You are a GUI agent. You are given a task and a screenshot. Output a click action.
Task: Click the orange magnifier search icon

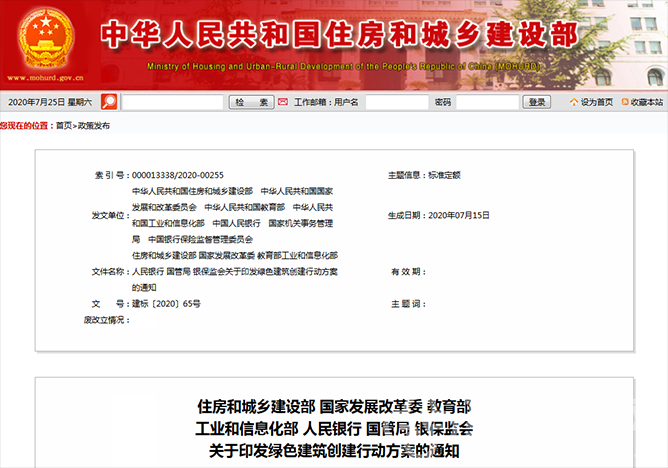(x=109, y=102)
